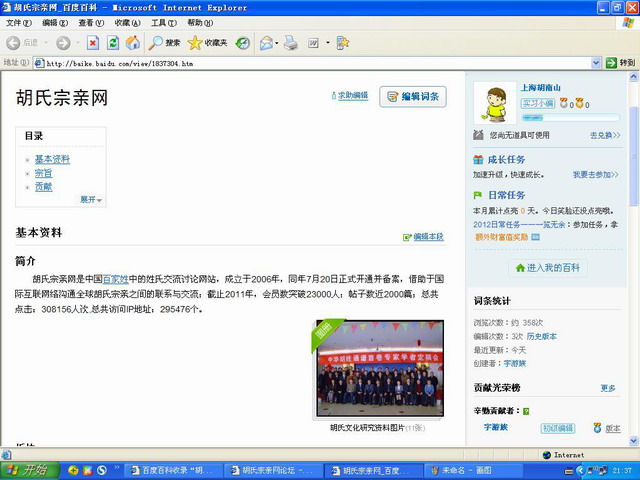640x480 pixels.
Task: Open the 贡献 contents link
Action: click(x=43, y=187)
